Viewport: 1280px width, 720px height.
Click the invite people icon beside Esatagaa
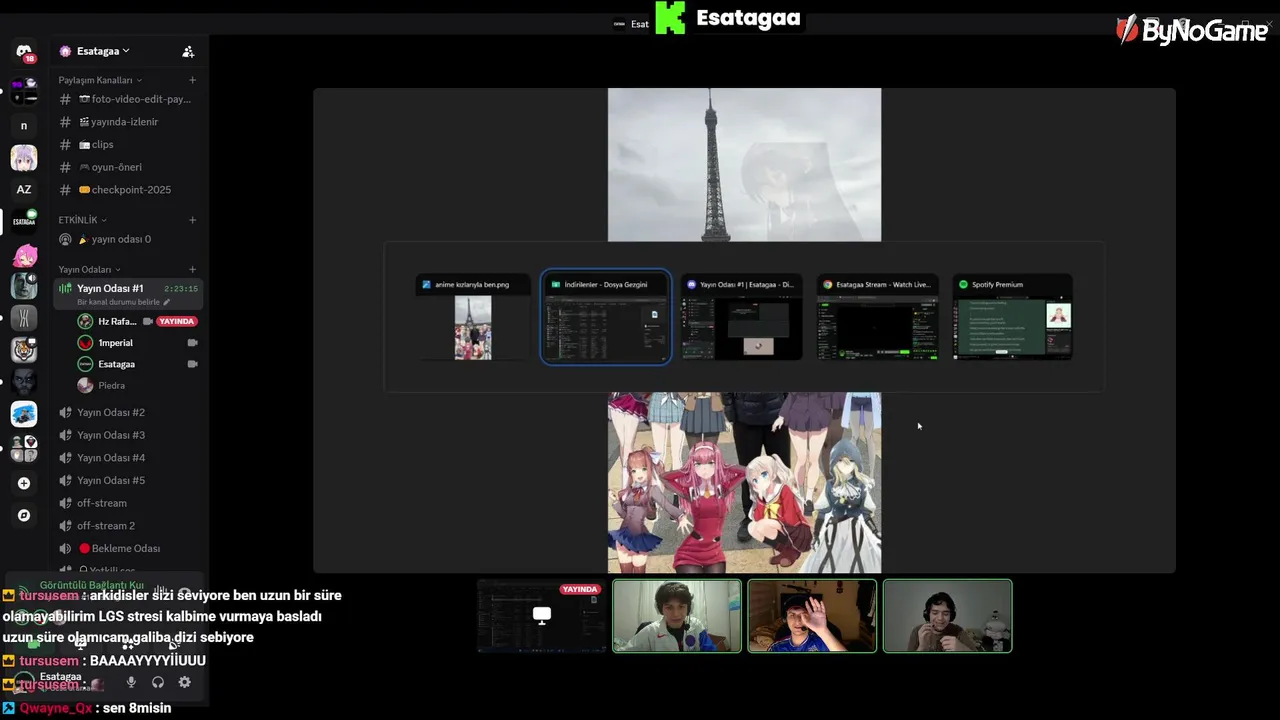(x=188, y=51)
